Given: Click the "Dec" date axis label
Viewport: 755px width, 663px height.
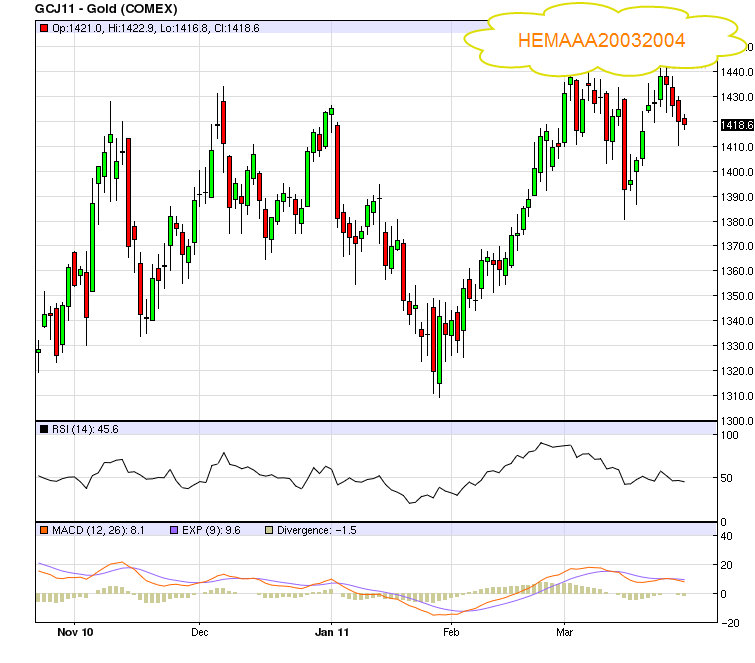Looking at the screenshot, I should pos(200,632).
